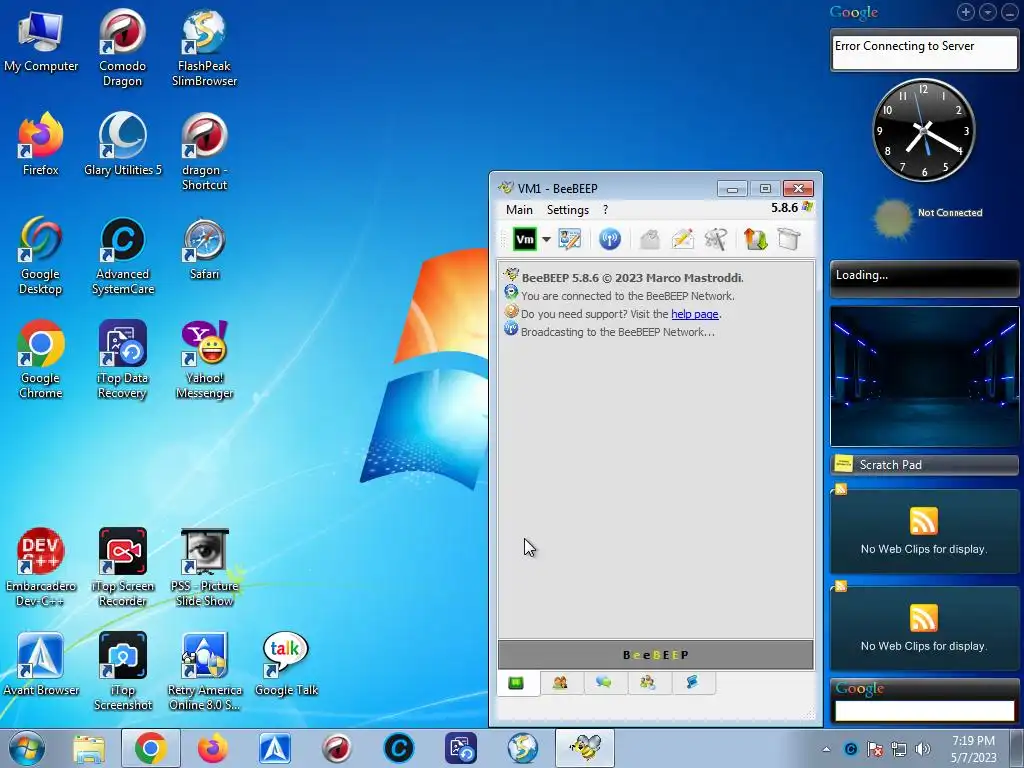Select PSS - Picture Slide Show icon

tap(204, 568)
